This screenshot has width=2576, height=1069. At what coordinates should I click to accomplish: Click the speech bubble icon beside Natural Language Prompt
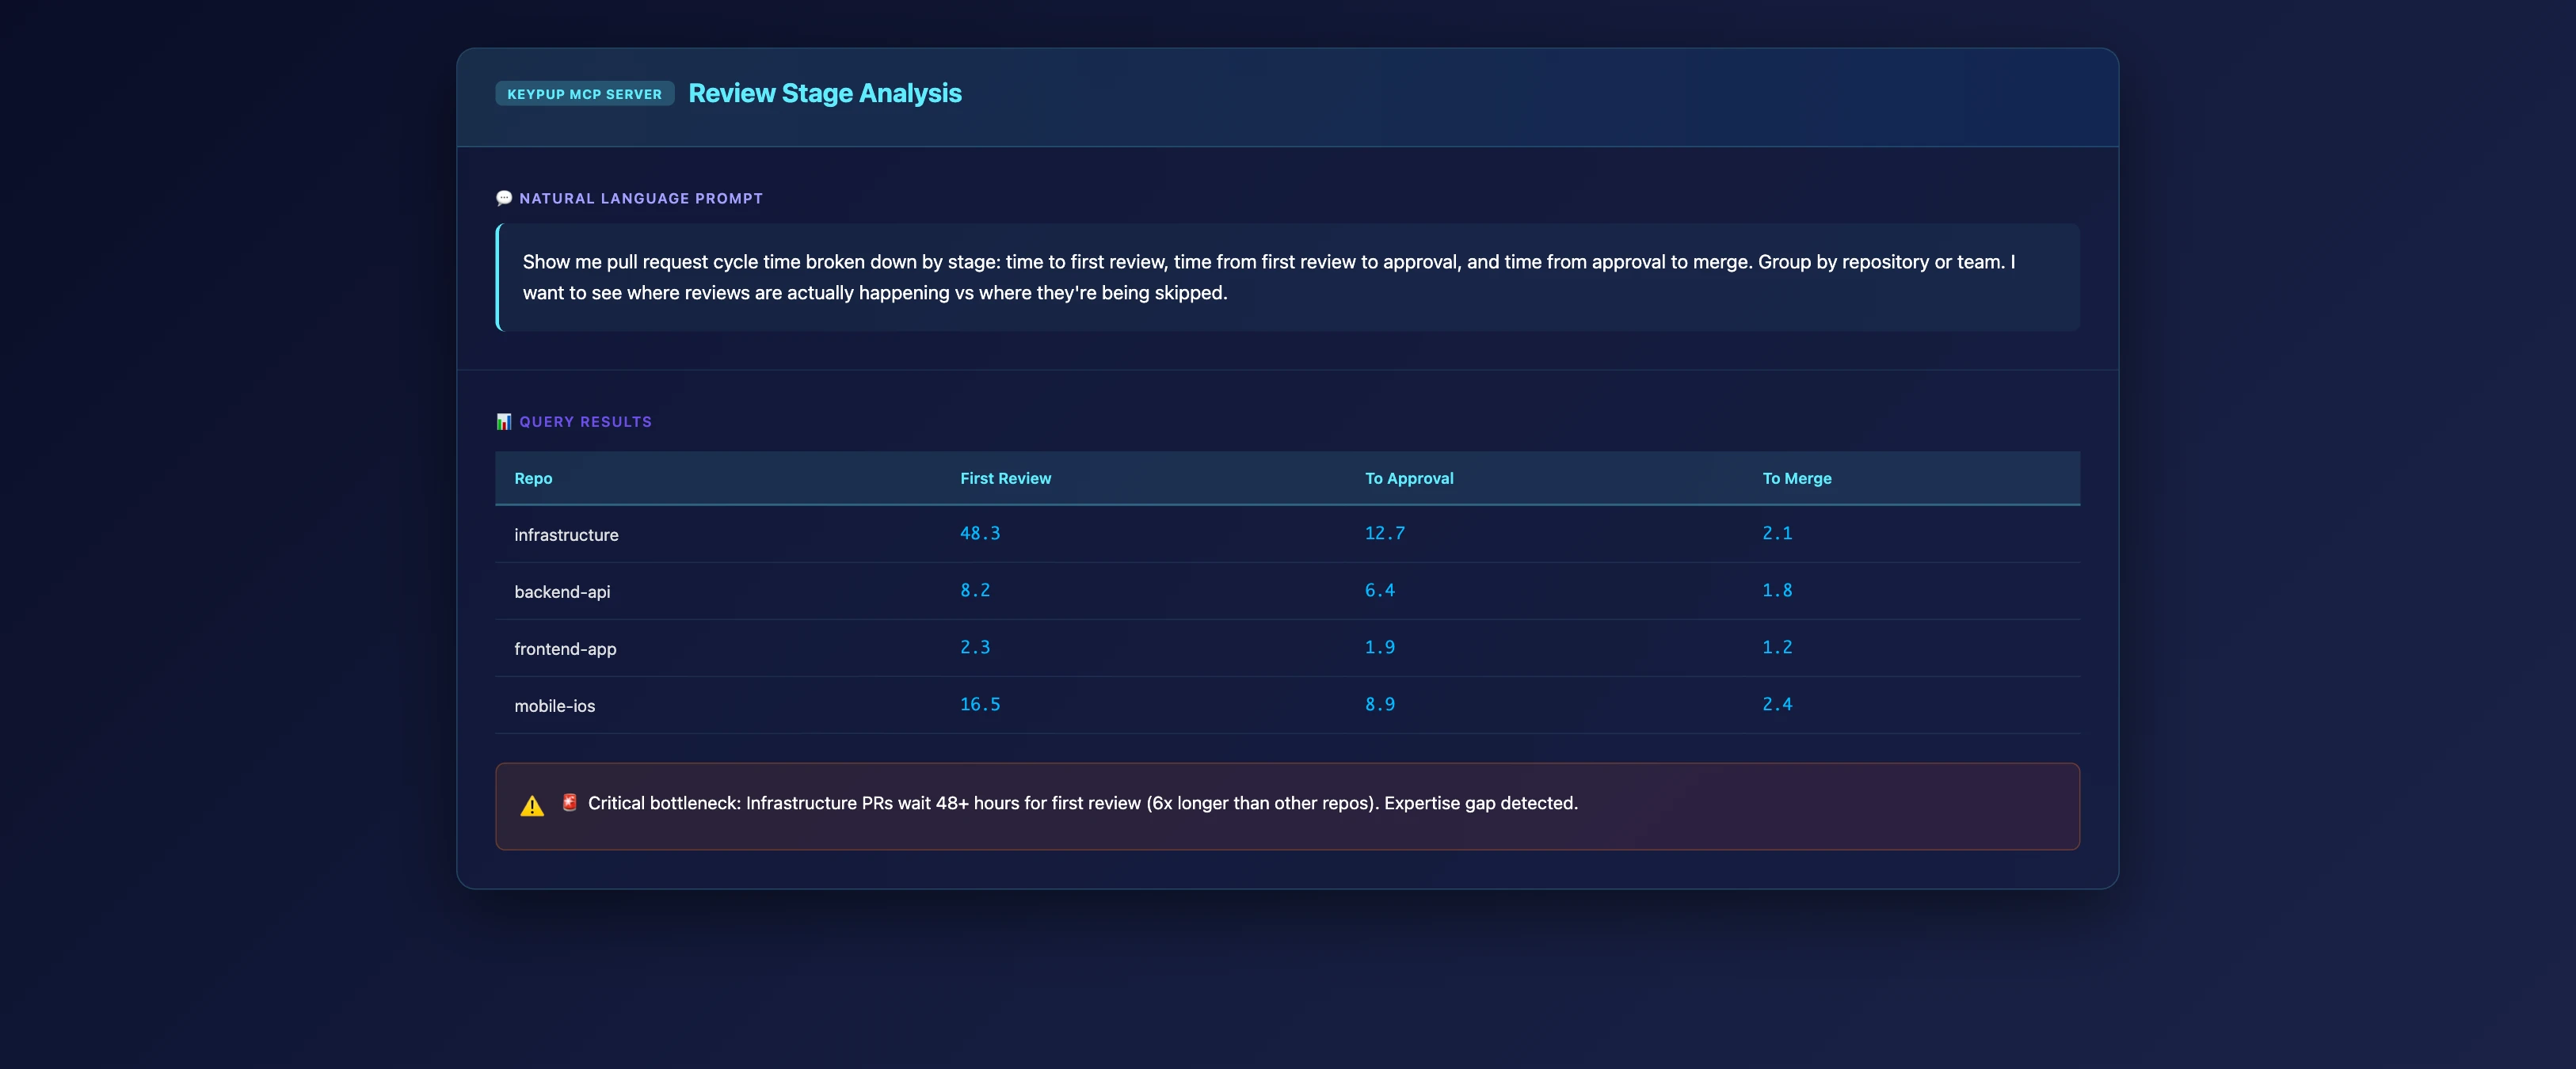click(x=504, y=198)
